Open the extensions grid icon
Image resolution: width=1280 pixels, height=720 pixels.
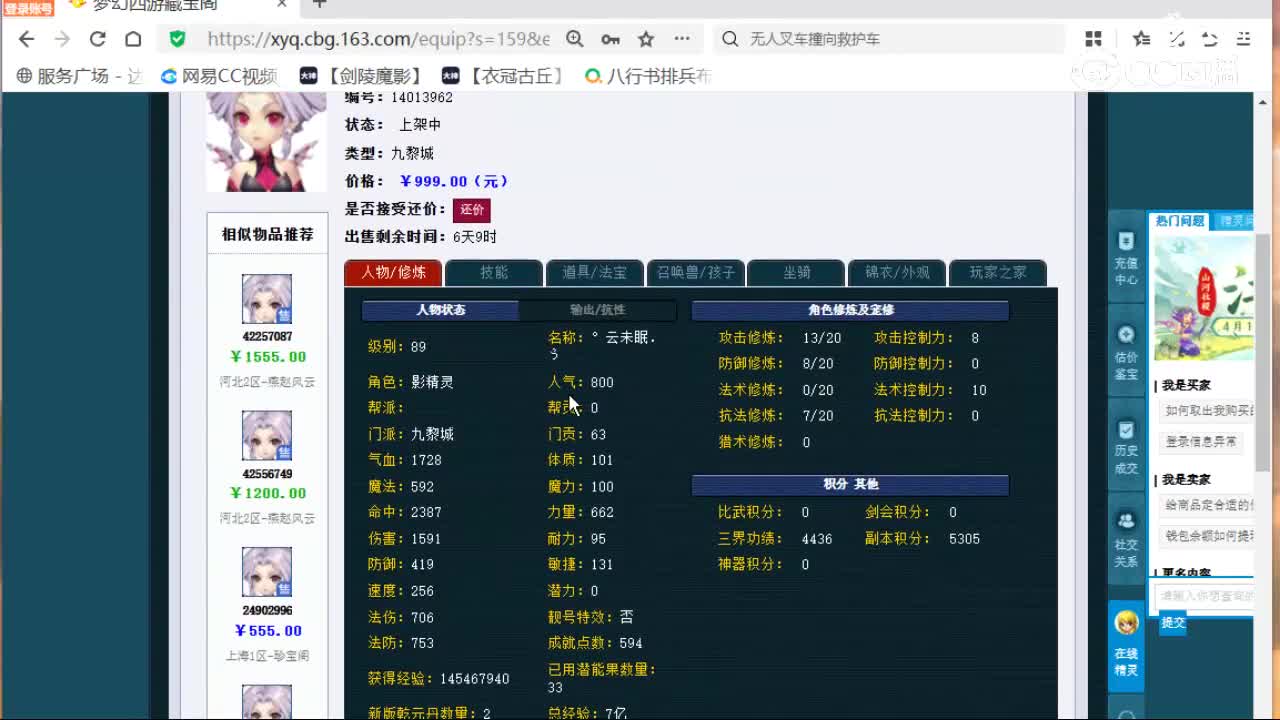[1093, 39]
